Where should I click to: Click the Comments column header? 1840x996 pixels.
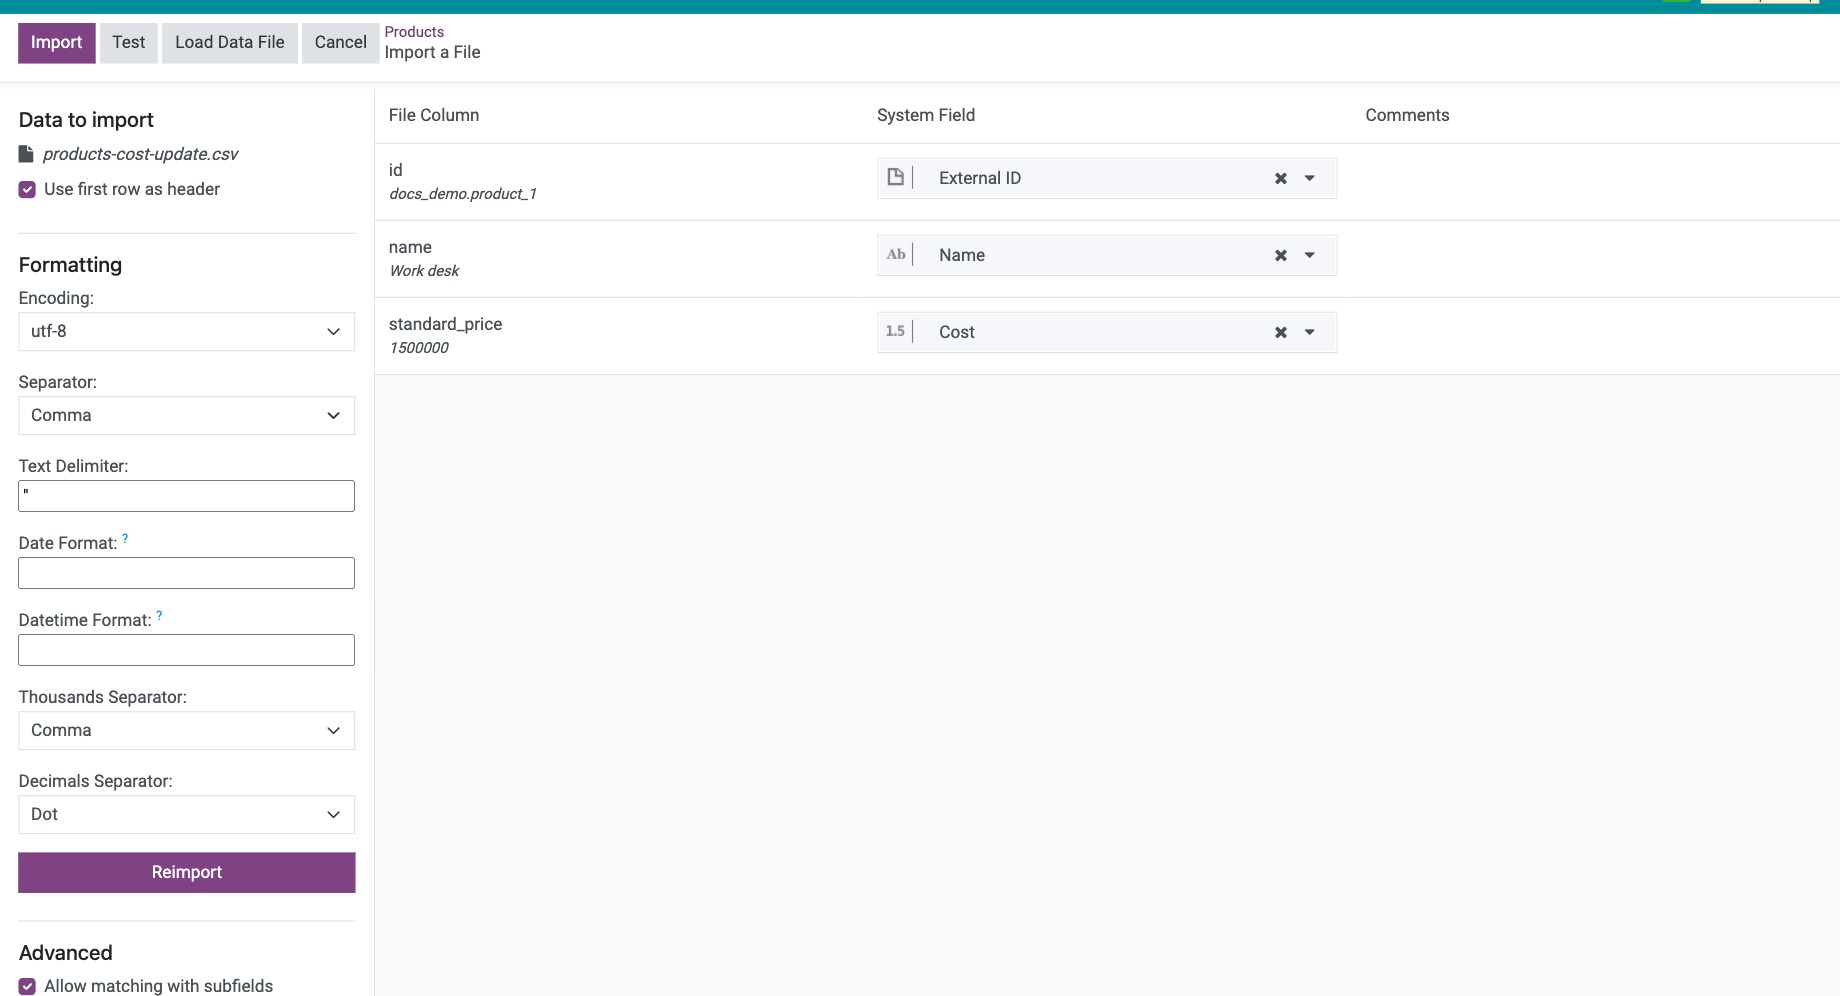click(x=1407, y=115)
